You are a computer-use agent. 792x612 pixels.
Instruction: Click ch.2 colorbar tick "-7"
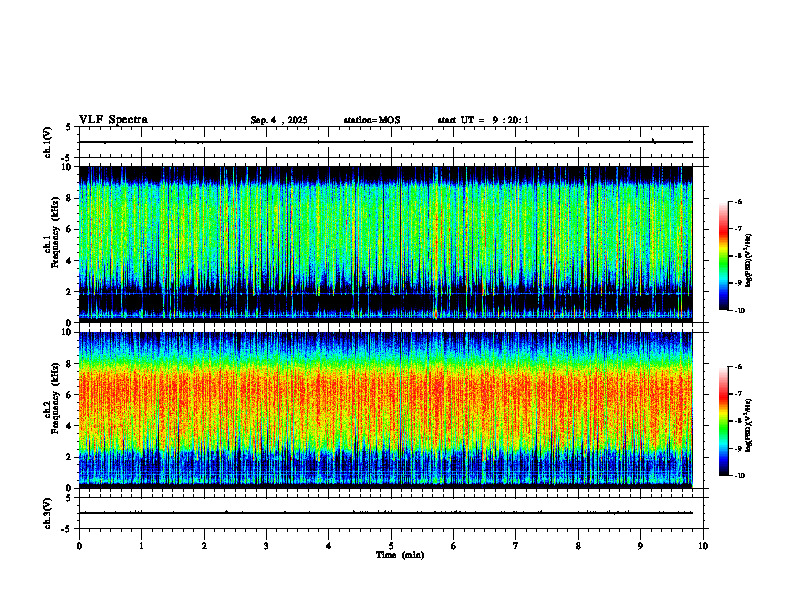738,394
